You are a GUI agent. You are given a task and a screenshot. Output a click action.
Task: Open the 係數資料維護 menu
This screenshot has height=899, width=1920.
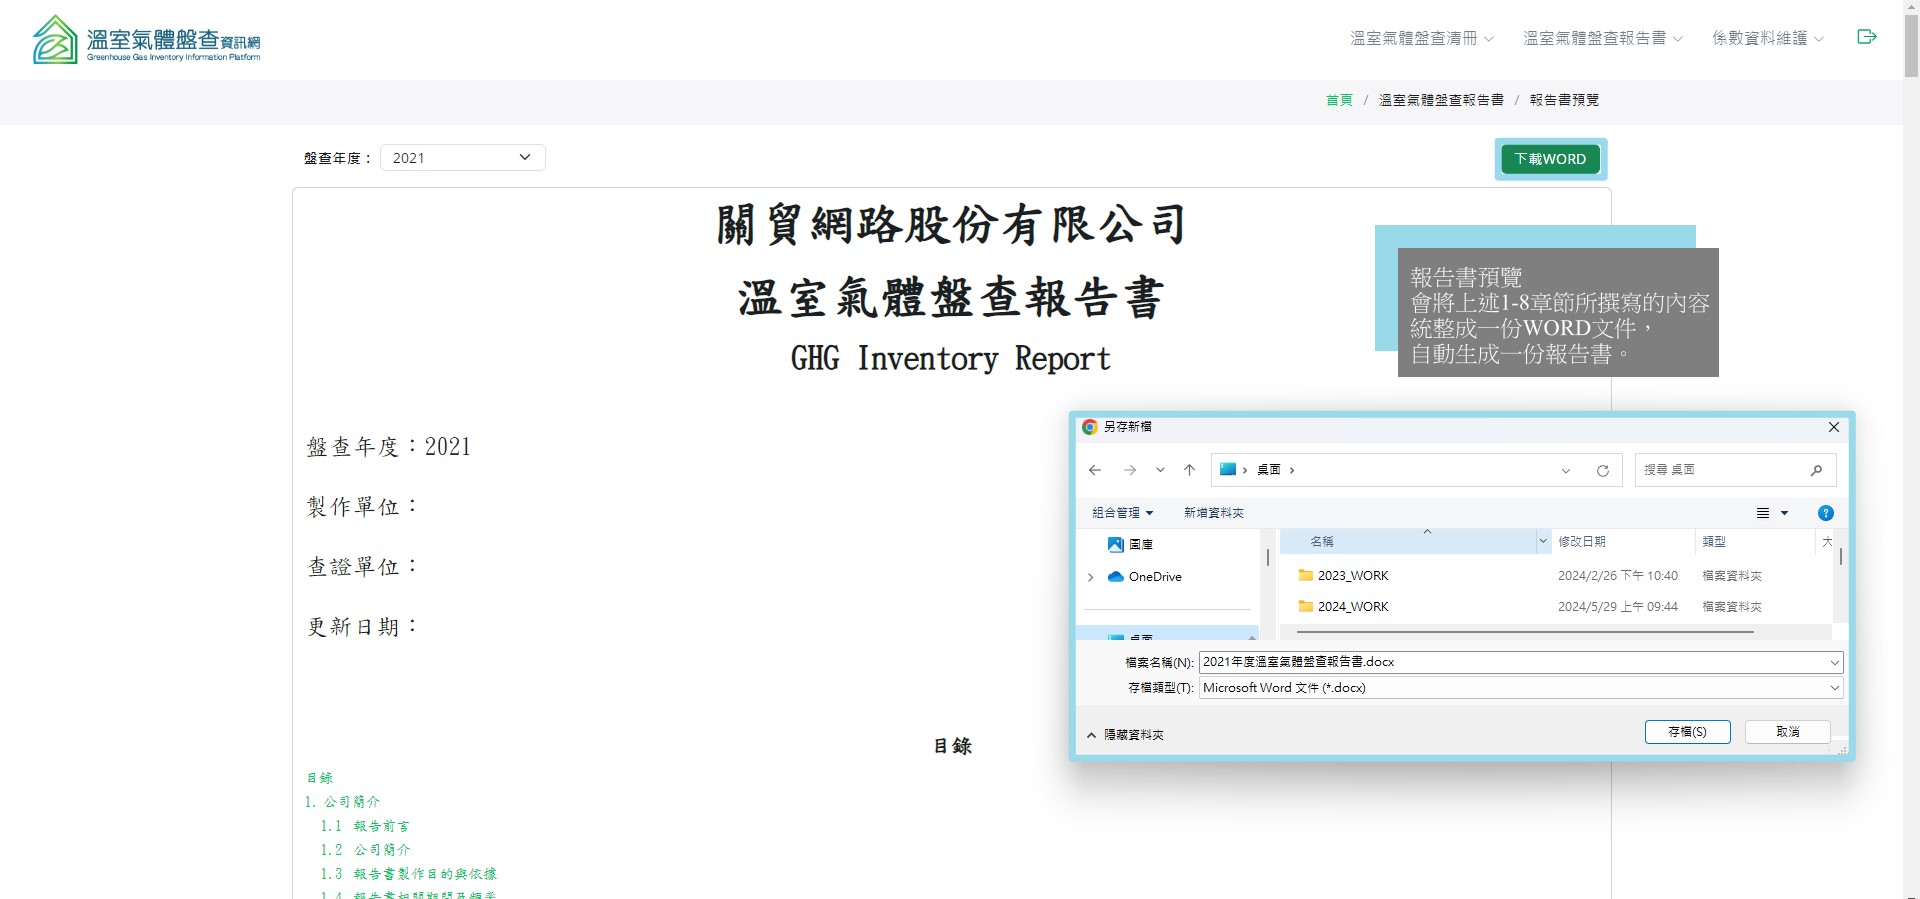[1767, 38]
